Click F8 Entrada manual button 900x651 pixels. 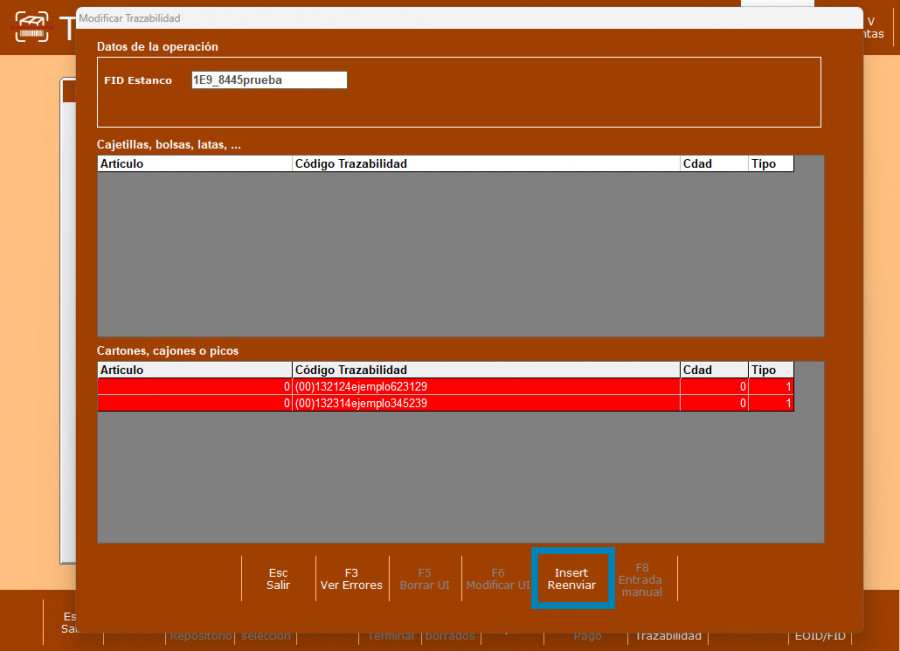pos(641,579)
